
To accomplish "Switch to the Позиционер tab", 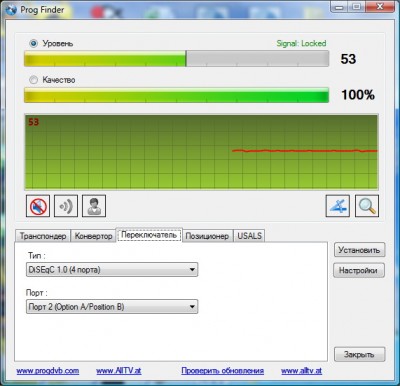I will tap(207, 236).
